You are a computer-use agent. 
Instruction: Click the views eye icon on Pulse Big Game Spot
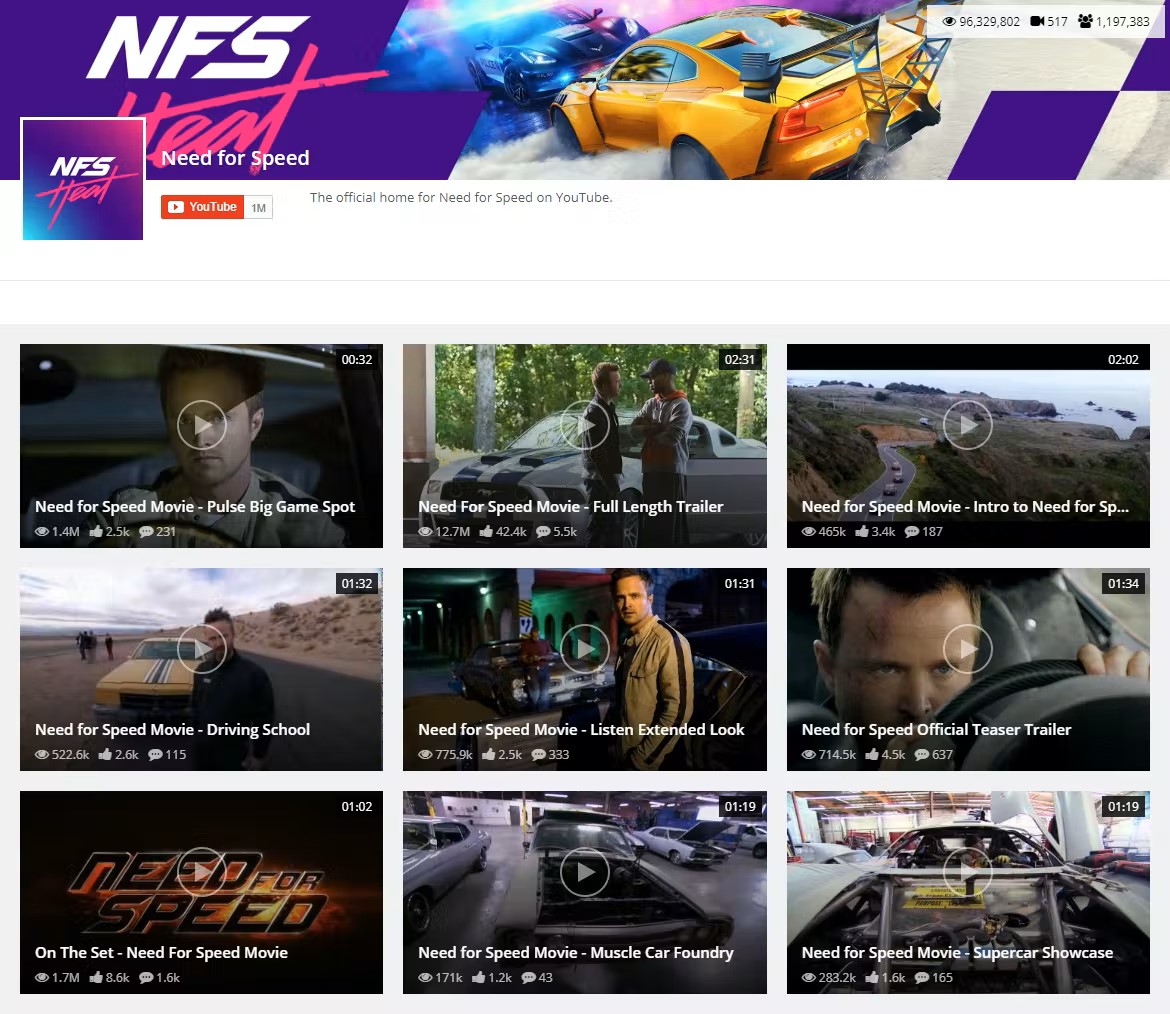[42, 532]
